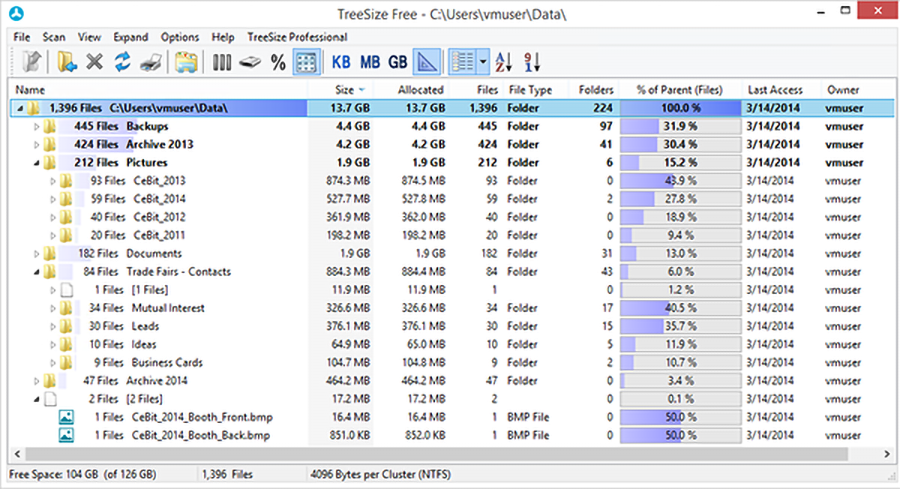This screenshot has width=900, height=489.
Task: Click the allocated space disk icon
Action: pos(250,62)
